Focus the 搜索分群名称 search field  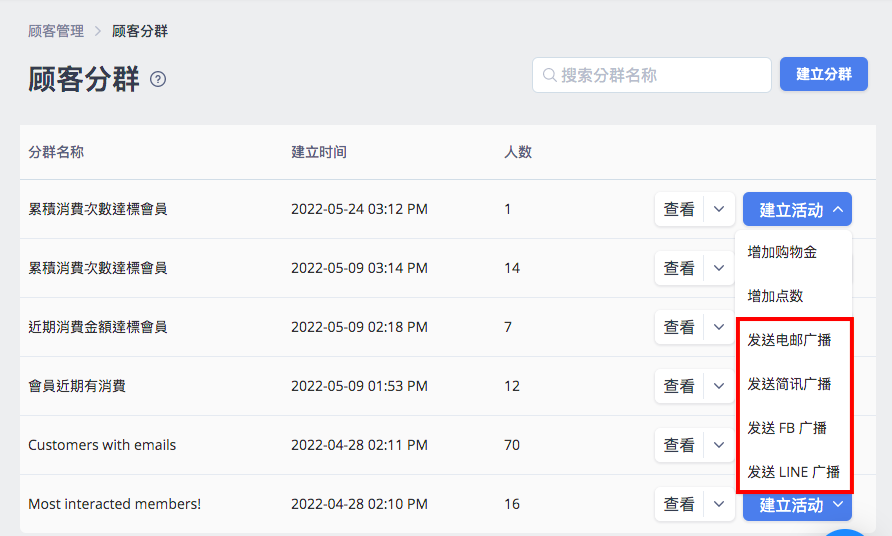(651, 75)
